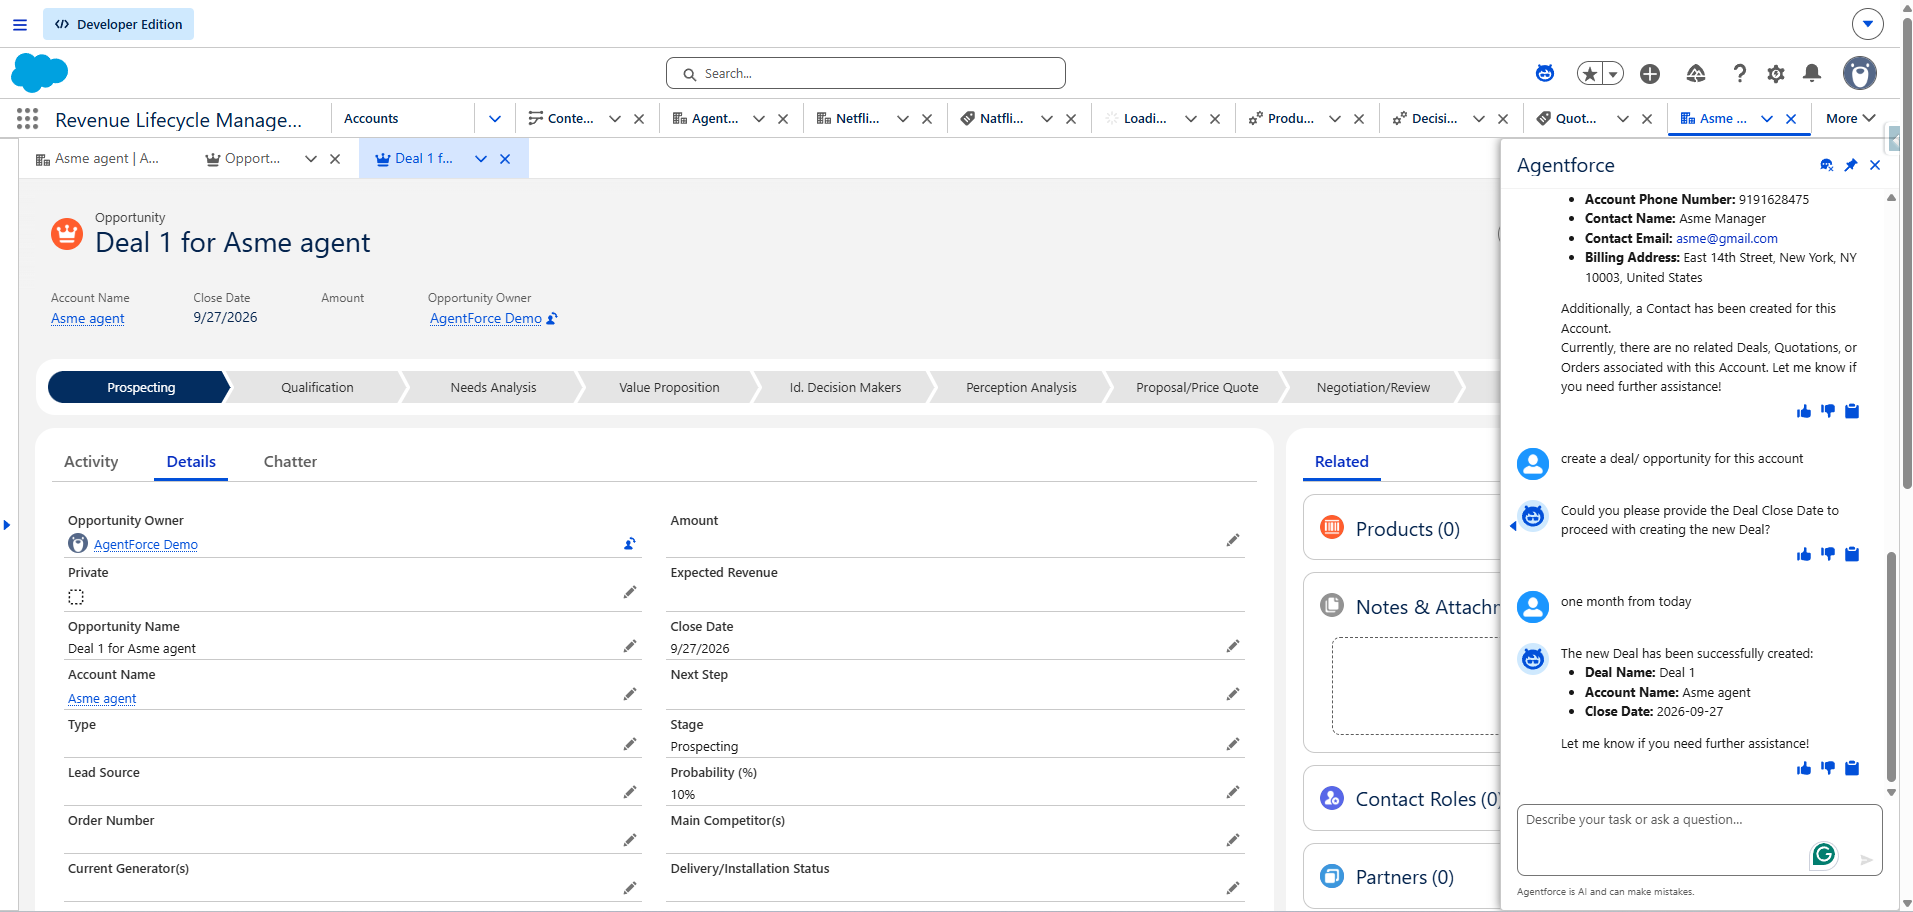Expand the Quot... tab dropdown chevron
Image resolution: width=1913 pixels, height=912 pixels.
[1623, 119]
